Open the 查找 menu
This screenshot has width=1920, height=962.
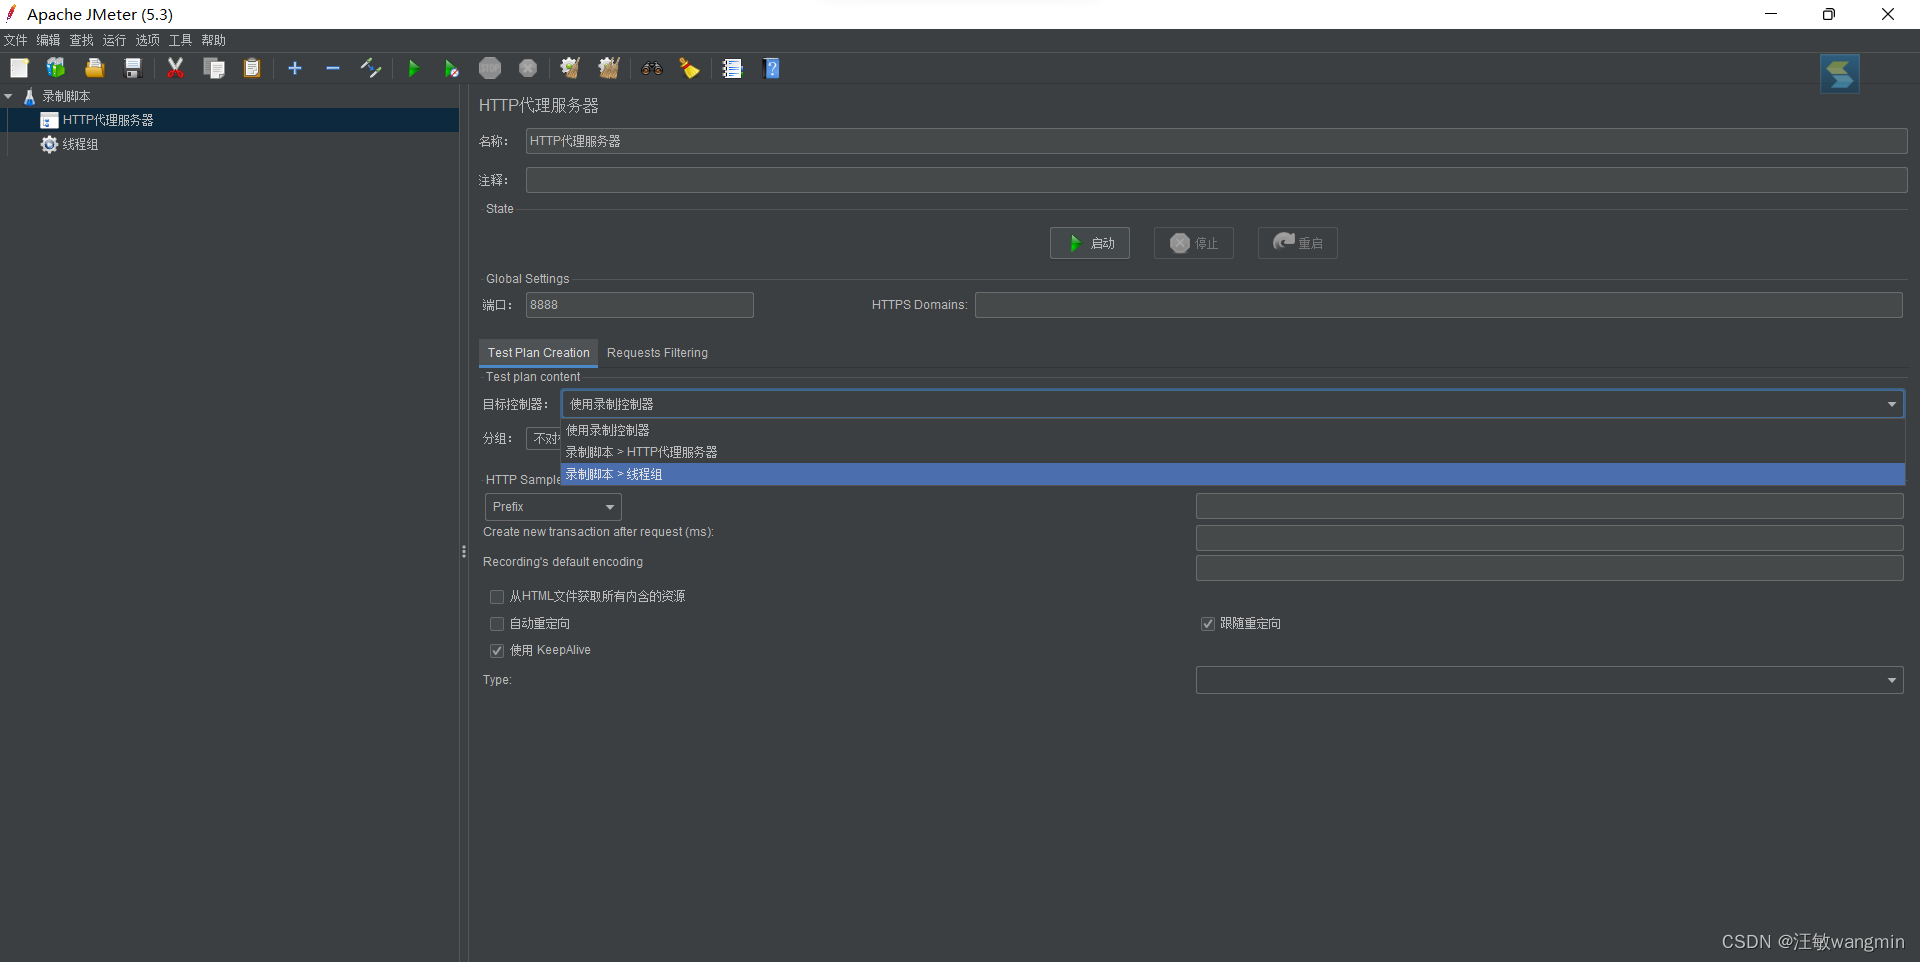point(82,40)
